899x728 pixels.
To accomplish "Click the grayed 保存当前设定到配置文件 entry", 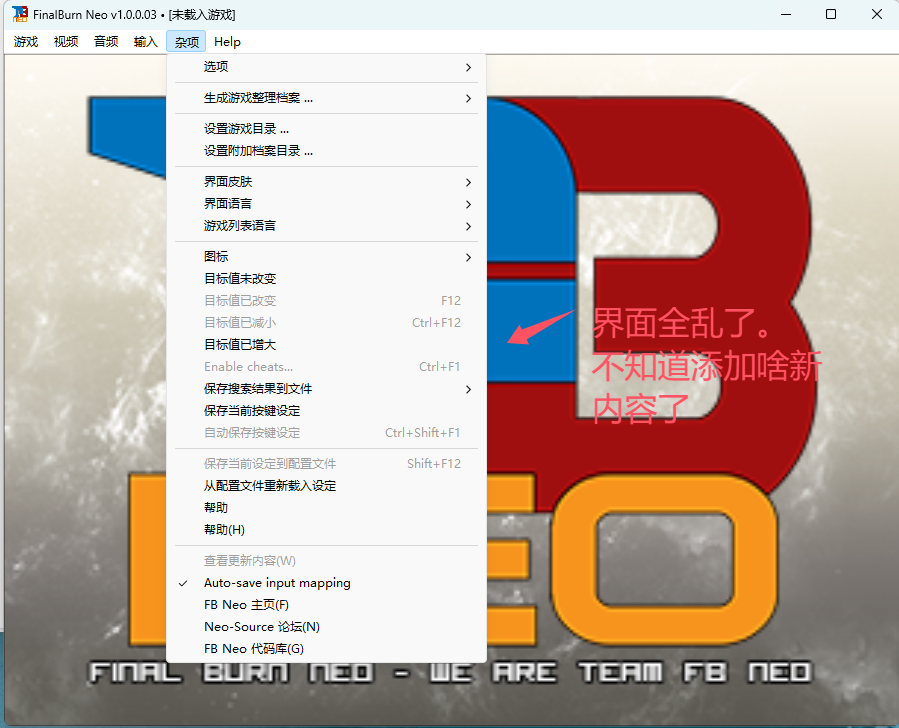I will click(x=326, y=464).
